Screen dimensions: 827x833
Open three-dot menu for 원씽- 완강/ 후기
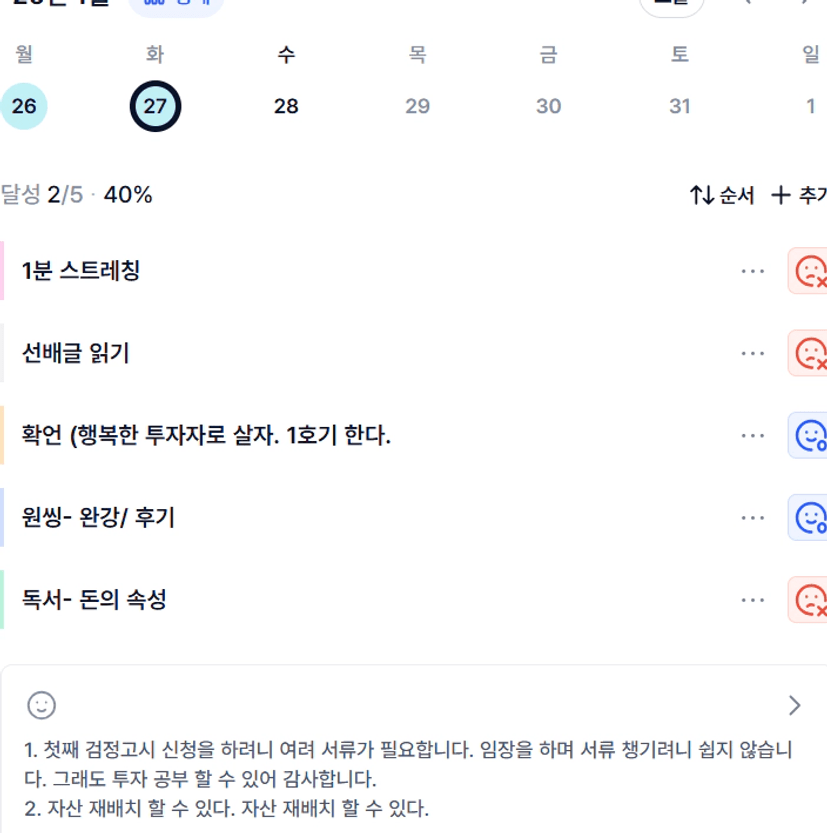click(753, 518)
